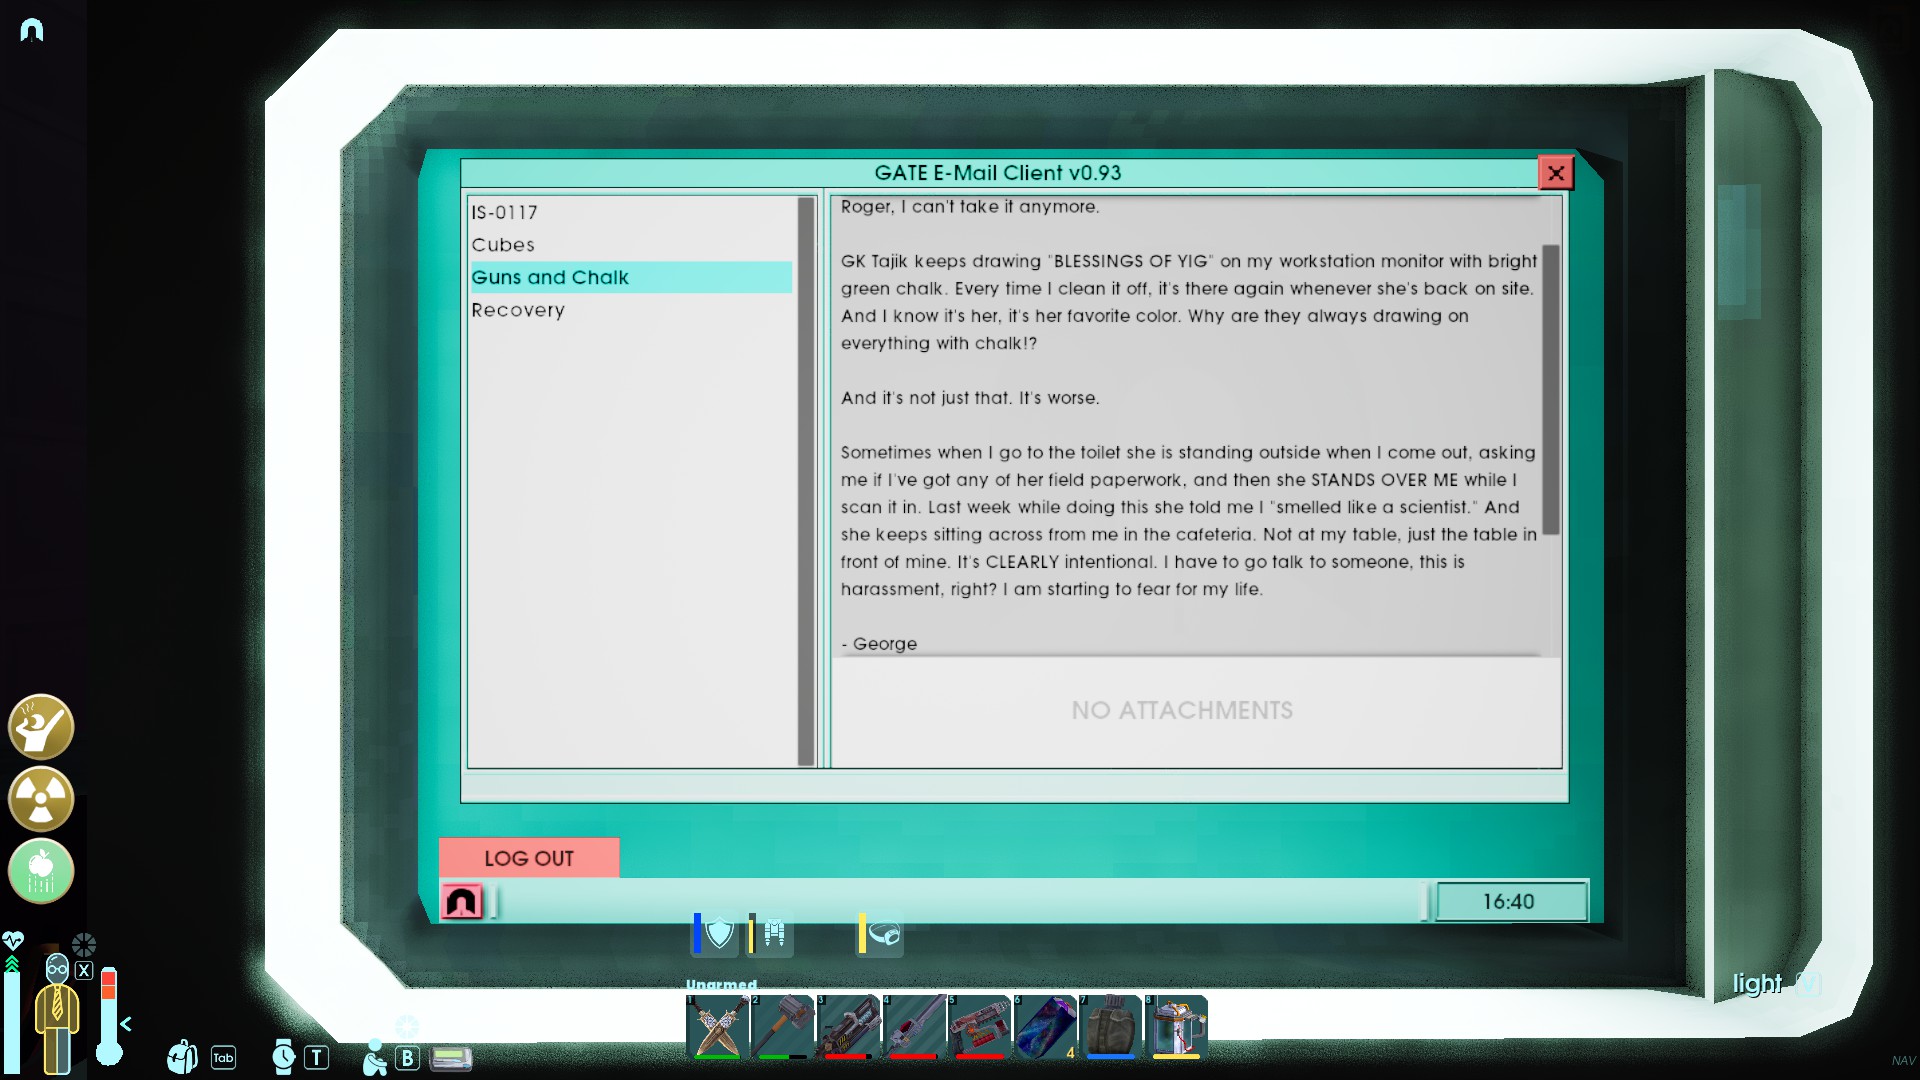Click the backpack inventory icon
1920x1080 pixels.
point(182,1056)
